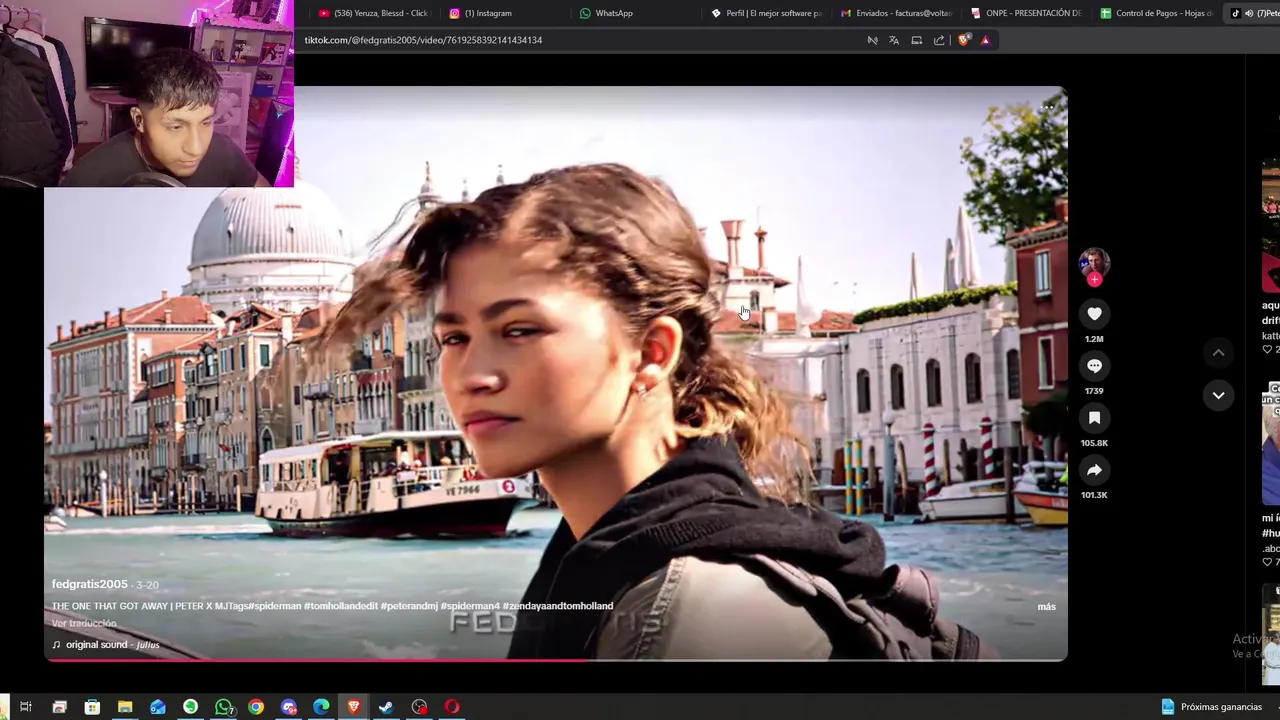Viewport: 1280px width, 720px height.
Task: Open Microsoft Store from the taskbar
Action: pyautogui.click(x=92, y=707)
